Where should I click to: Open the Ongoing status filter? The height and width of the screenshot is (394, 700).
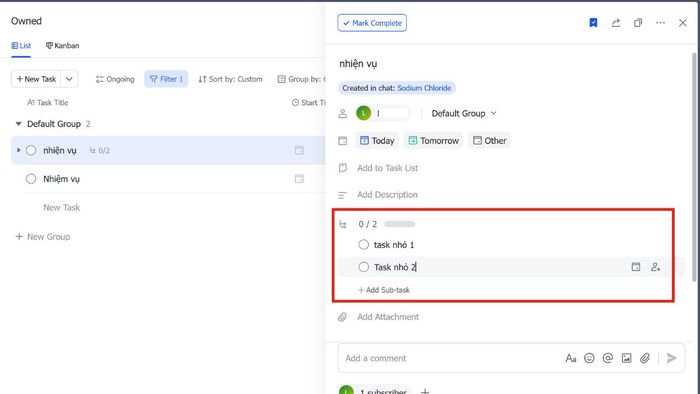[x=115, y=79]
